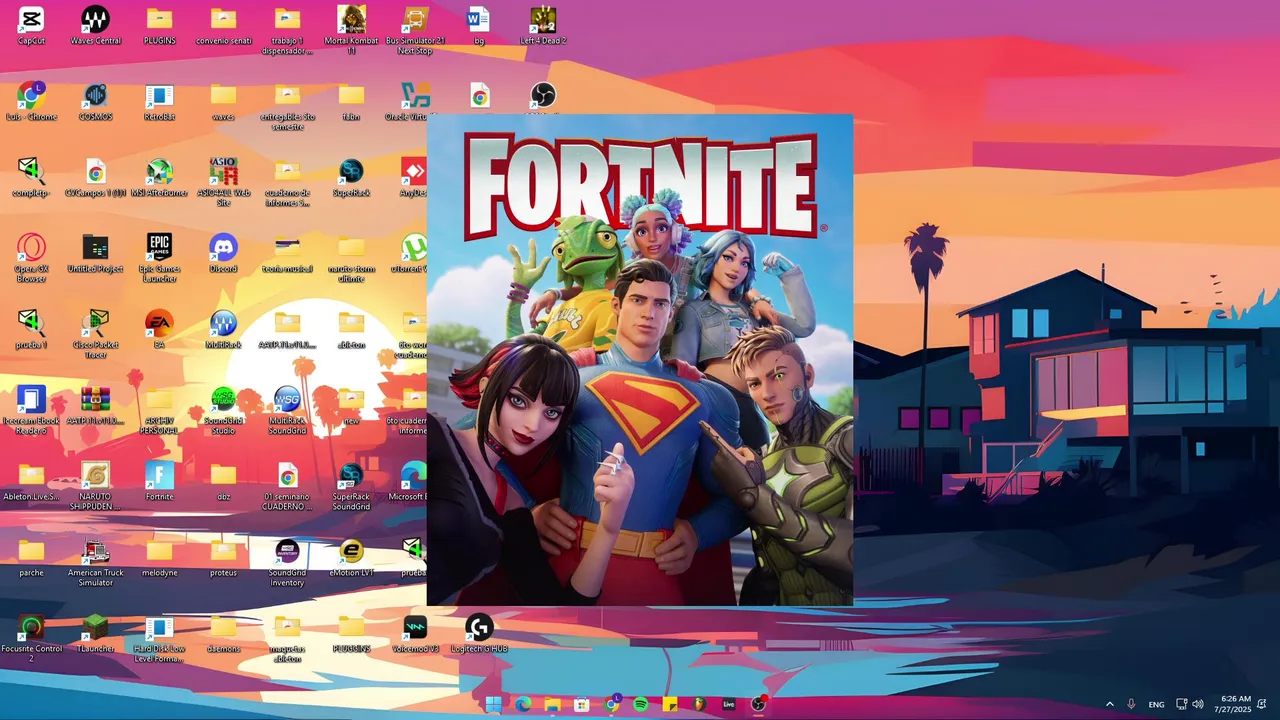1280x720 pixels.
Task: Select the Mortal Kombat 11 shortcut
Action: [x=351, y=30]
